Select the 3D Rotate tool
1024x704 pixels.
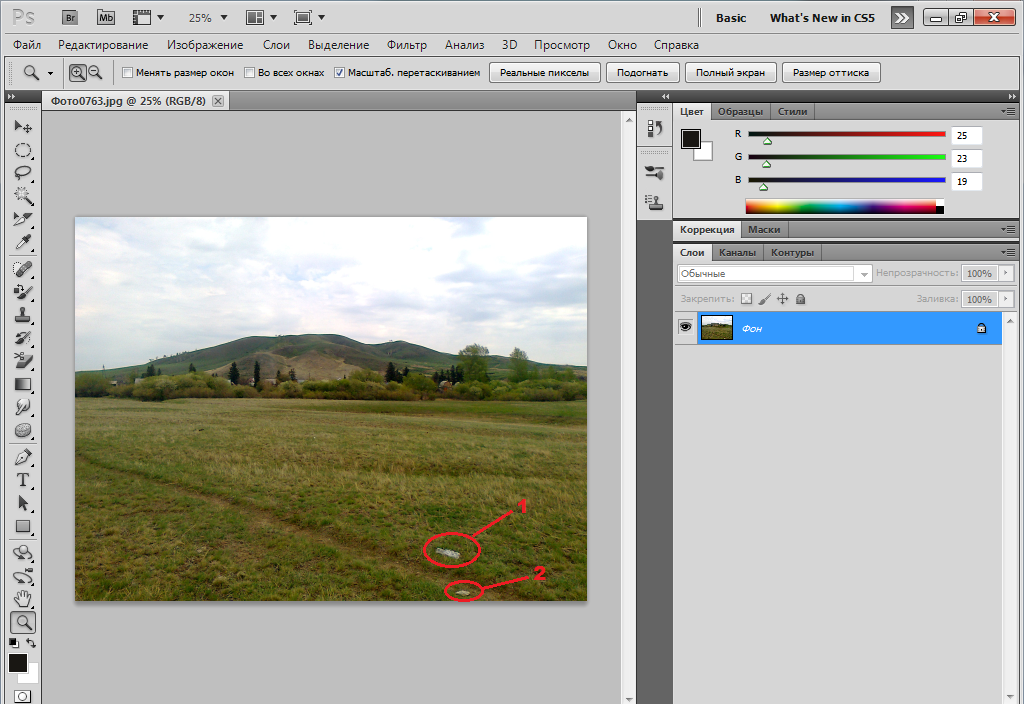23,553
